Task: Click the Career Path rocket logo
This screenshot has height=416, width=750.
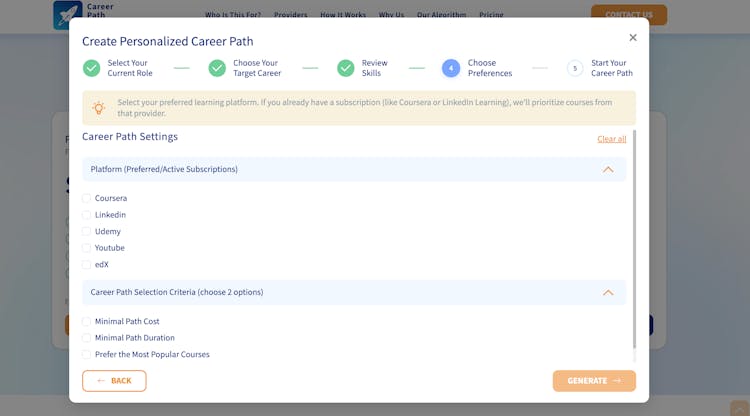Action: click(68, 14)
